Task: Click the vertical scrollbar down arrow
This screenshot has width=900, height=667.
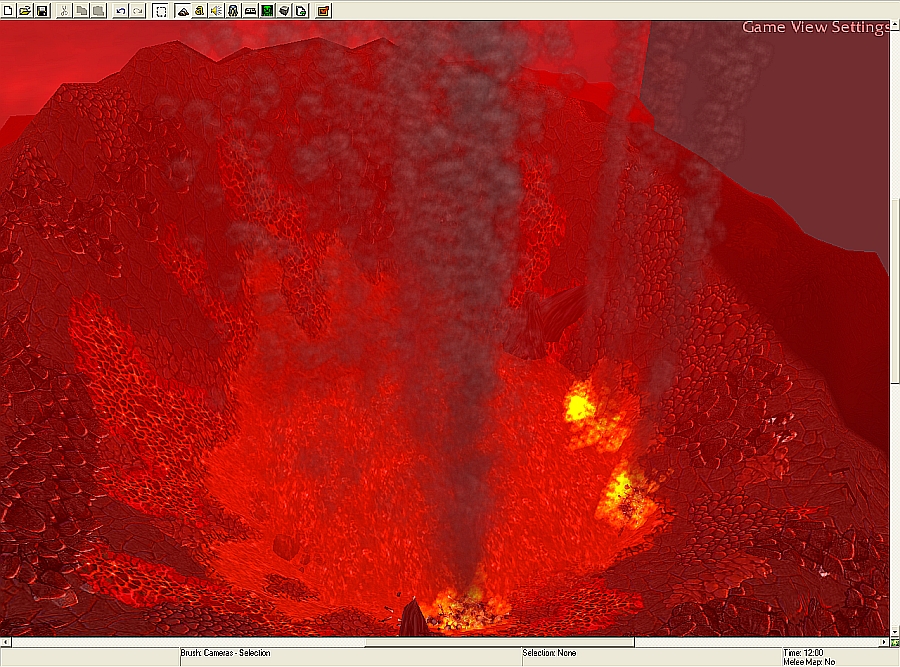Action: coord(895,631)
